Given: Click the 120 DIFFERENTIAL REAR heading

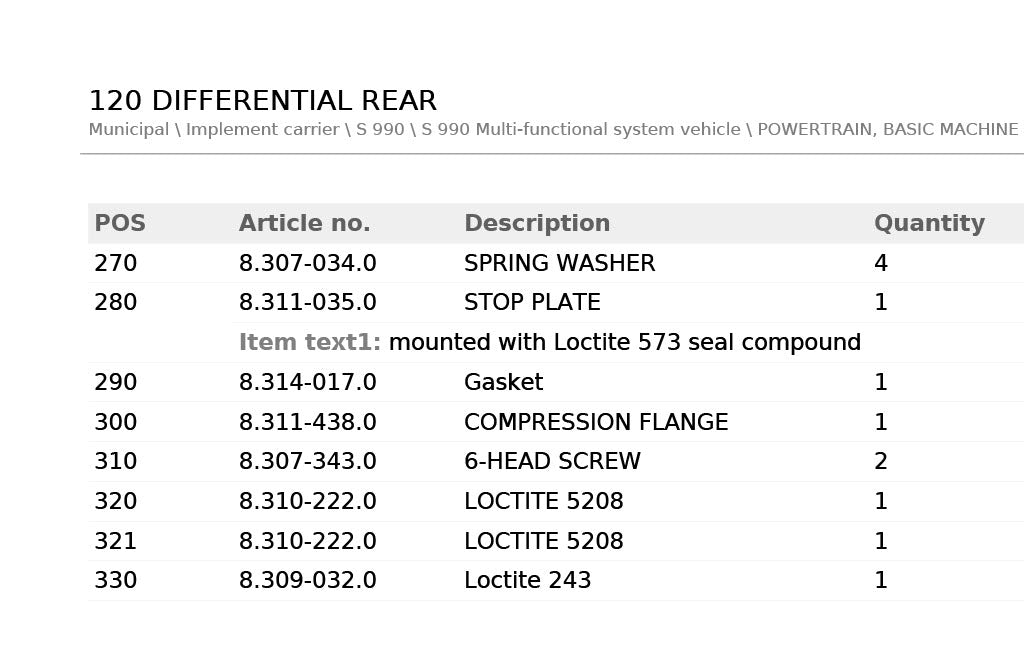Looking at the screenshot, I should (x=262, y=102).
